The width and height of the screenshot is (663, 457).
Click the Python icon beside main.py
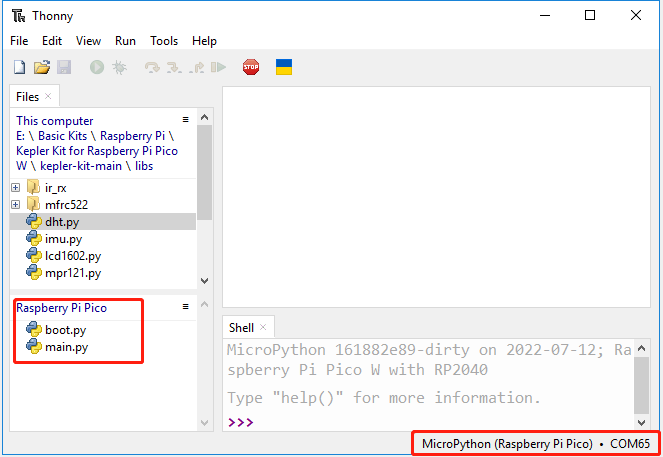click(x=34, y=346)
